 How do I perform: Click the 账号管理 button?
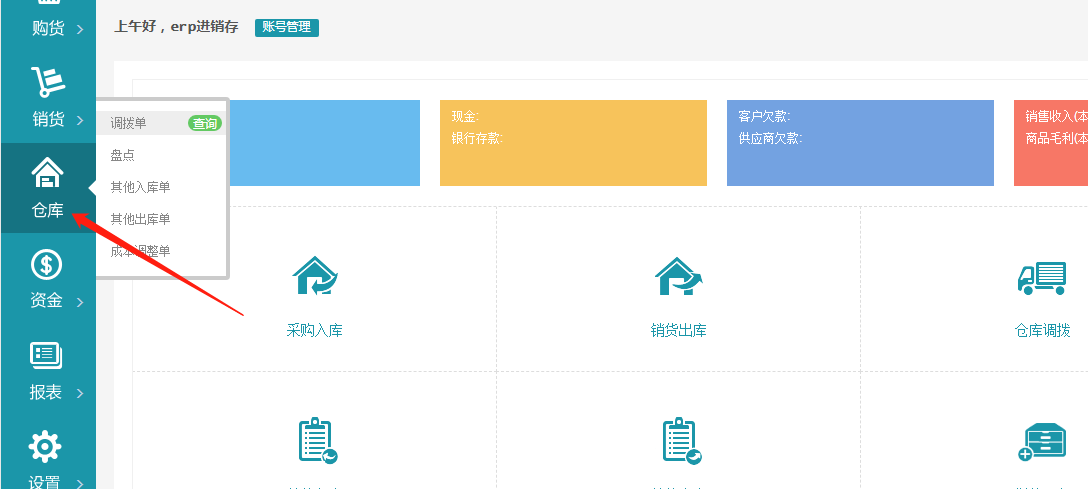click(x=286, y=27)
